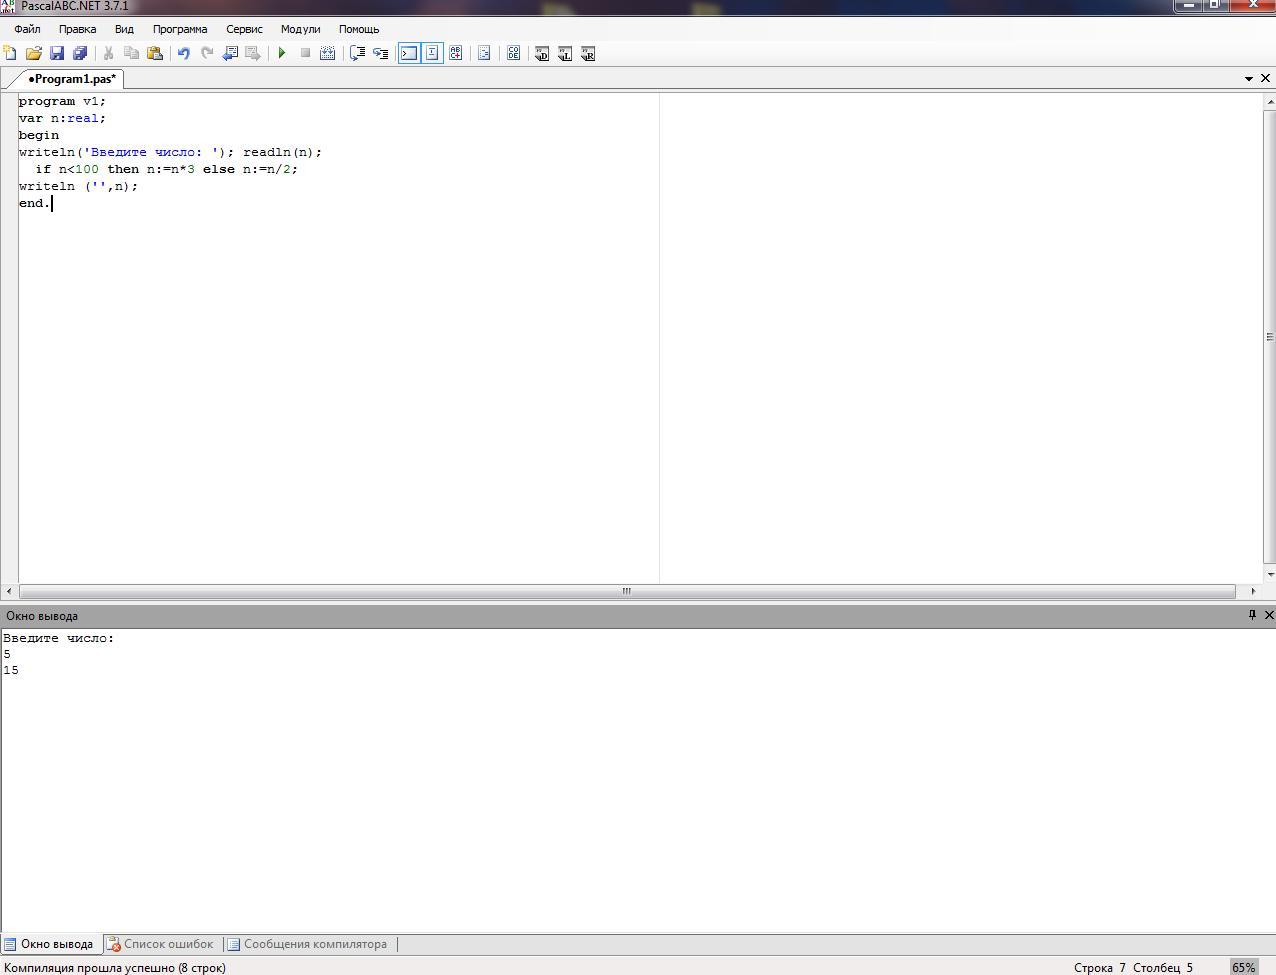Step over with the debug step icon
Screen dimensions: 1276x975
pos(357,53)
